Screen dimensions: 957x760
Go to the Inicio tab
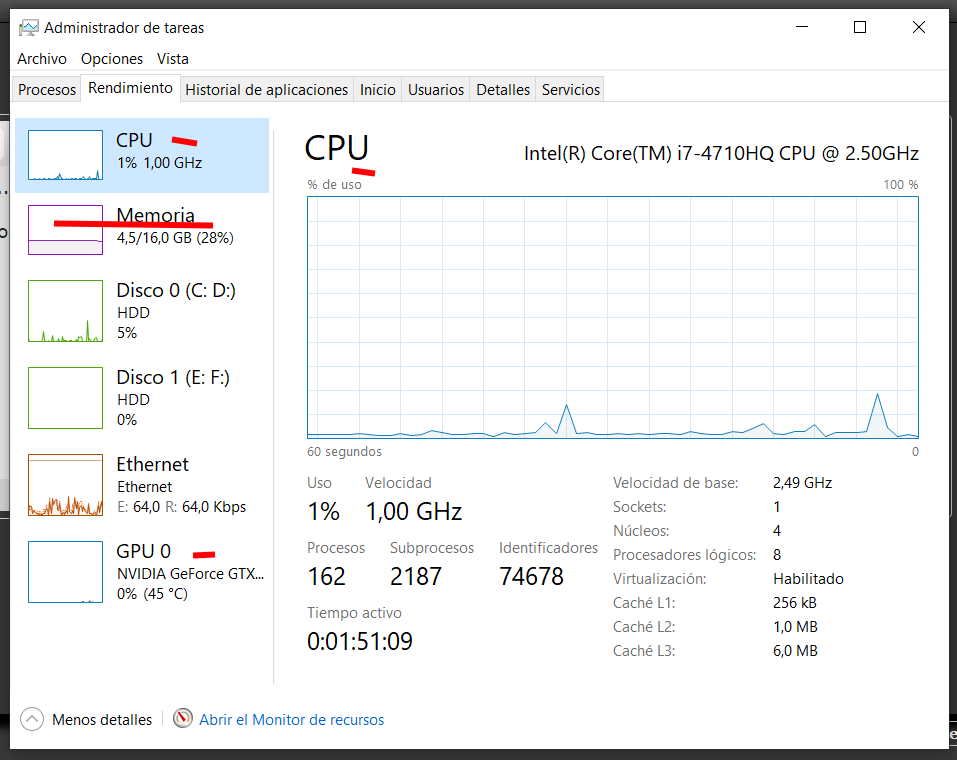pyautogui.click(x=378, y=90)
